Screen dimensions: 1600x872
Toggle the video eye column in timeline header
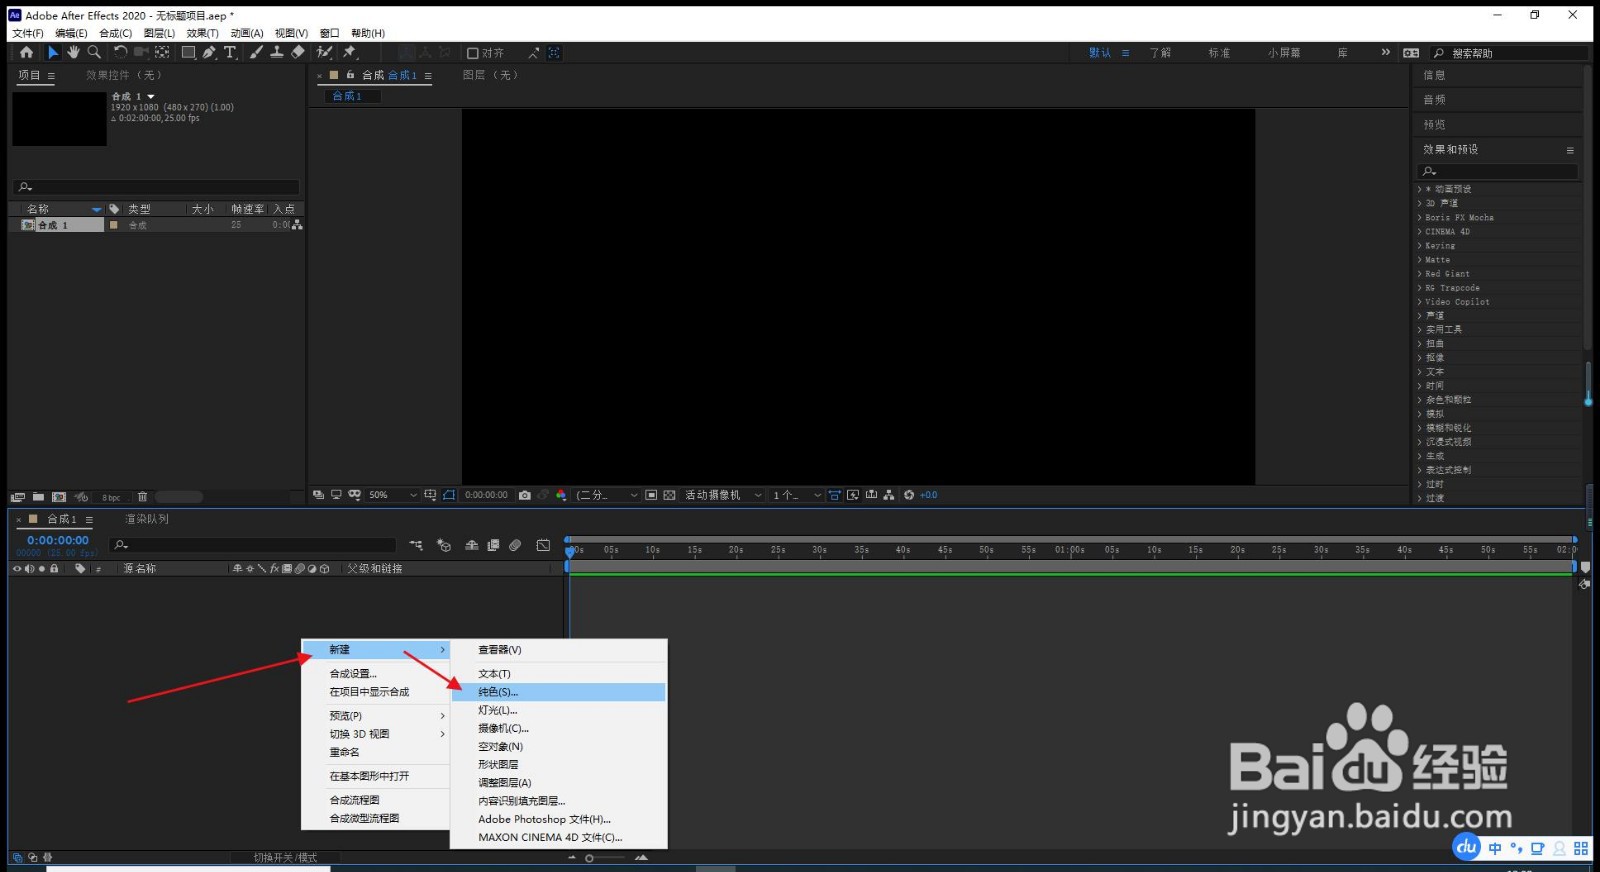pos(17,568)
